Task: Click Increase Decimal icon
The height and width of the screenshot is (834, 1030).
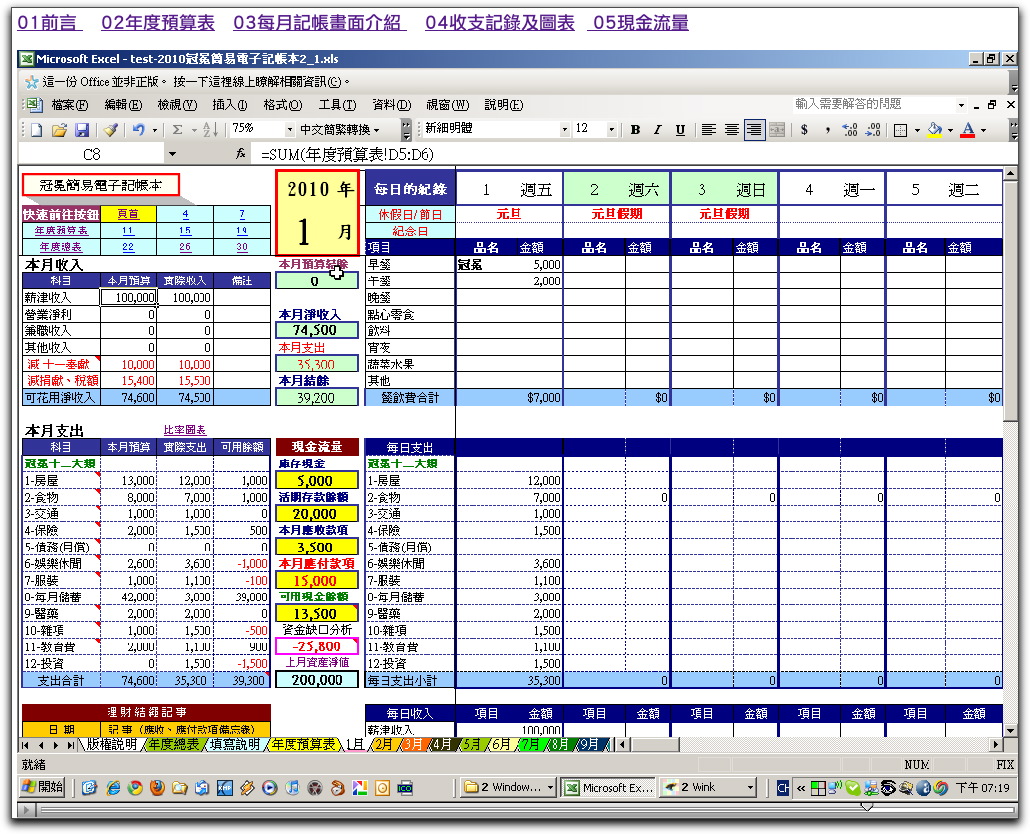Action: pos(849,130)
